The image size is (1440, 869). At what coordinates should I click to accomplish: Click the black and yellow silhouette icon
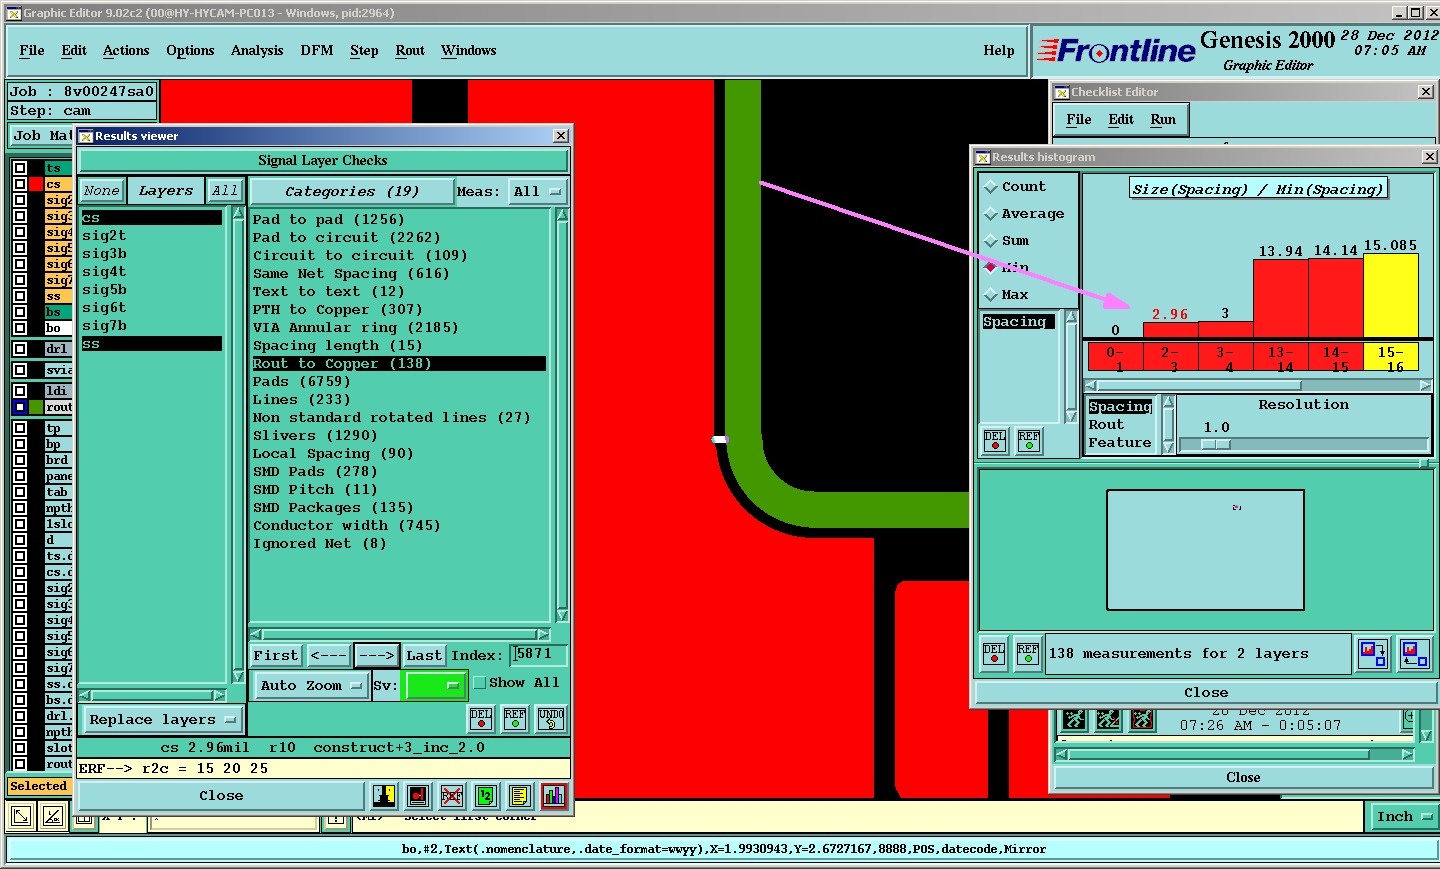tap(384, 796)
